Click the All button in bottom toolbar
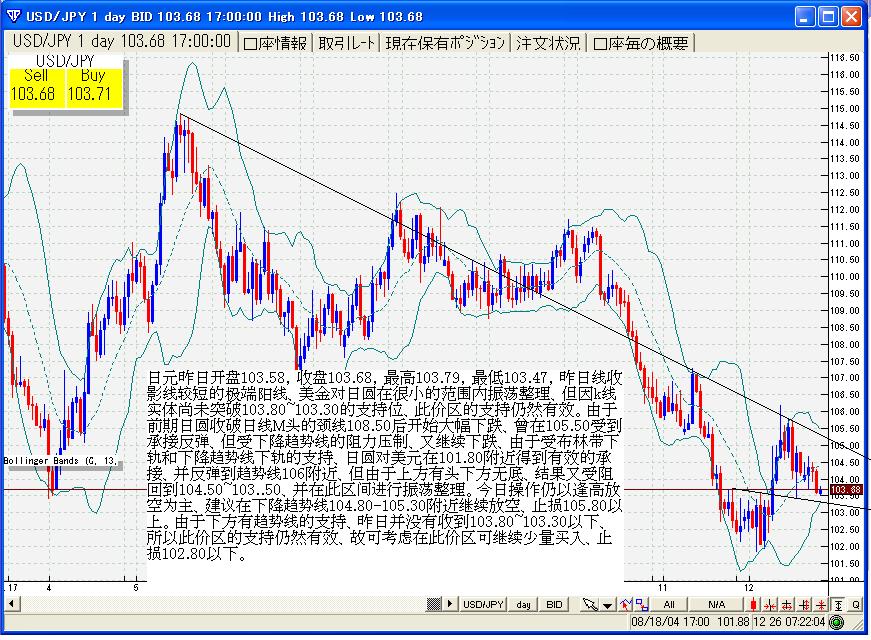 coord(669,604)
